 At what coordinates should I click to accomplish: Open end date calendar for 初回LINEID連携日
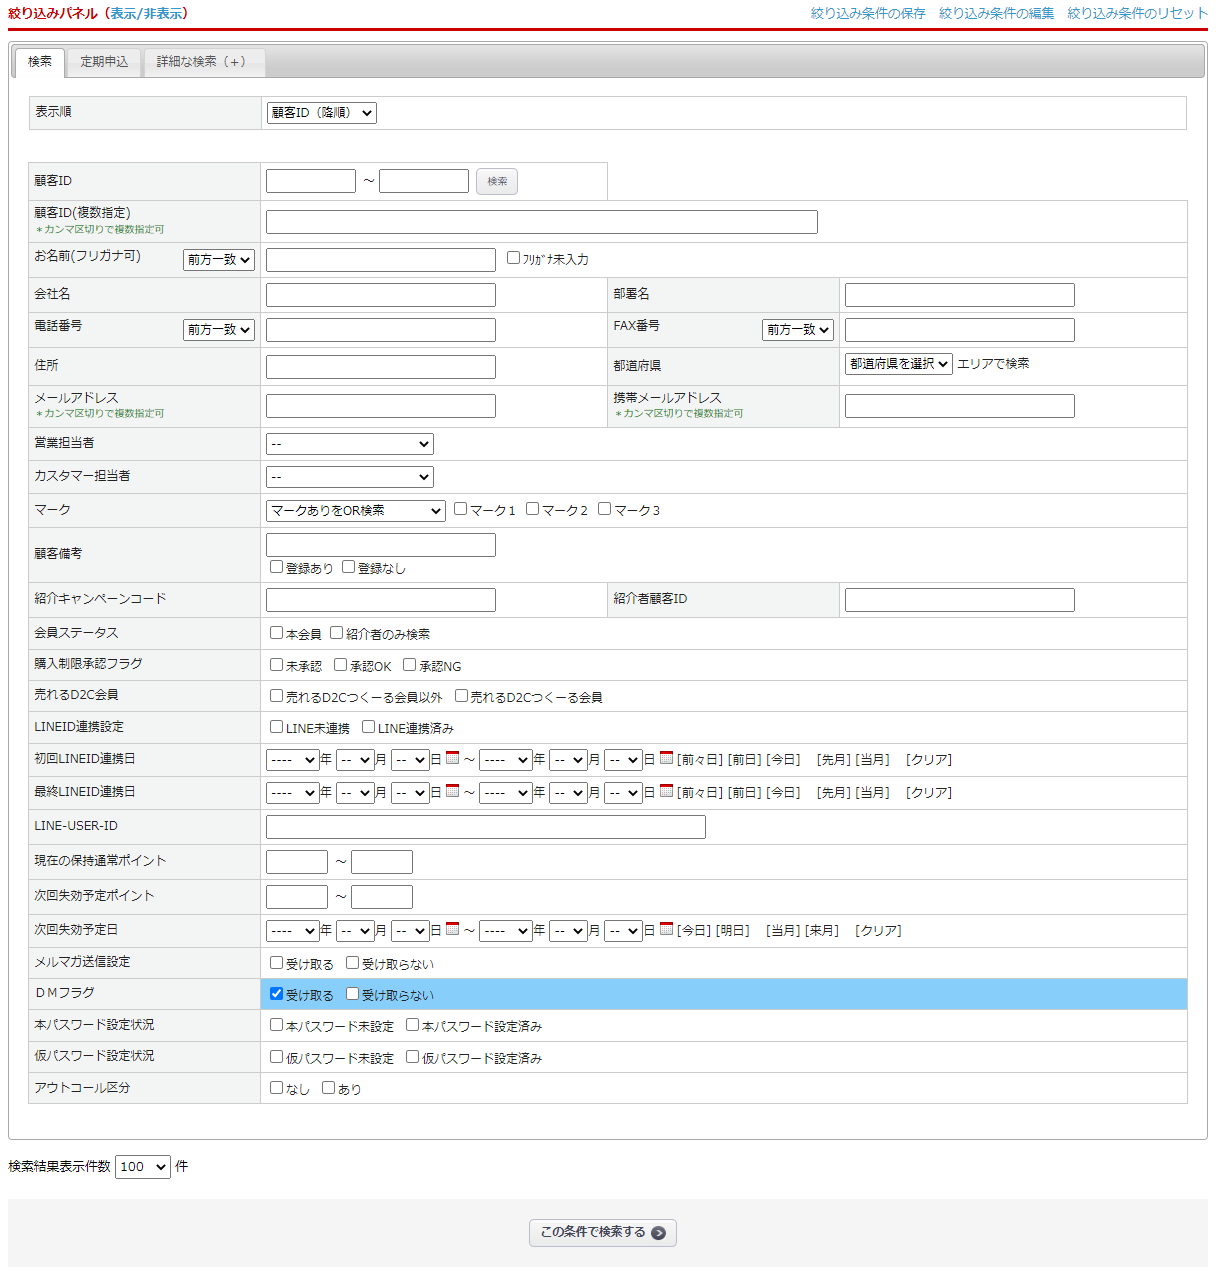[x=666, y=758]
